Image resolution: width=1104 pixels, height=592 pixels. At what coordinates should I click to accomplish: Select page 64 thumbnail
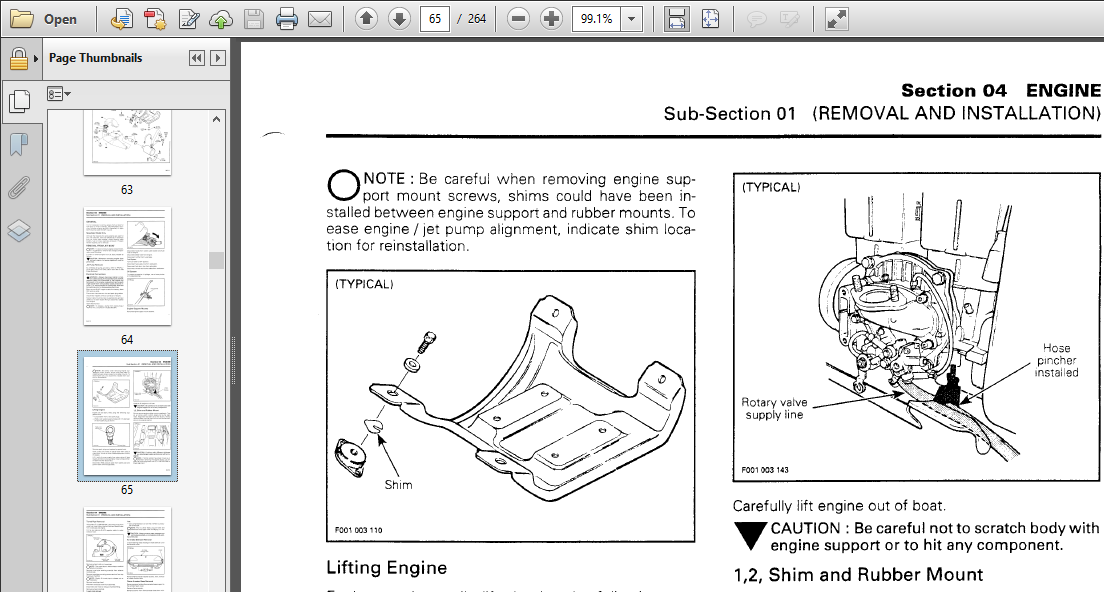(127, 266)
